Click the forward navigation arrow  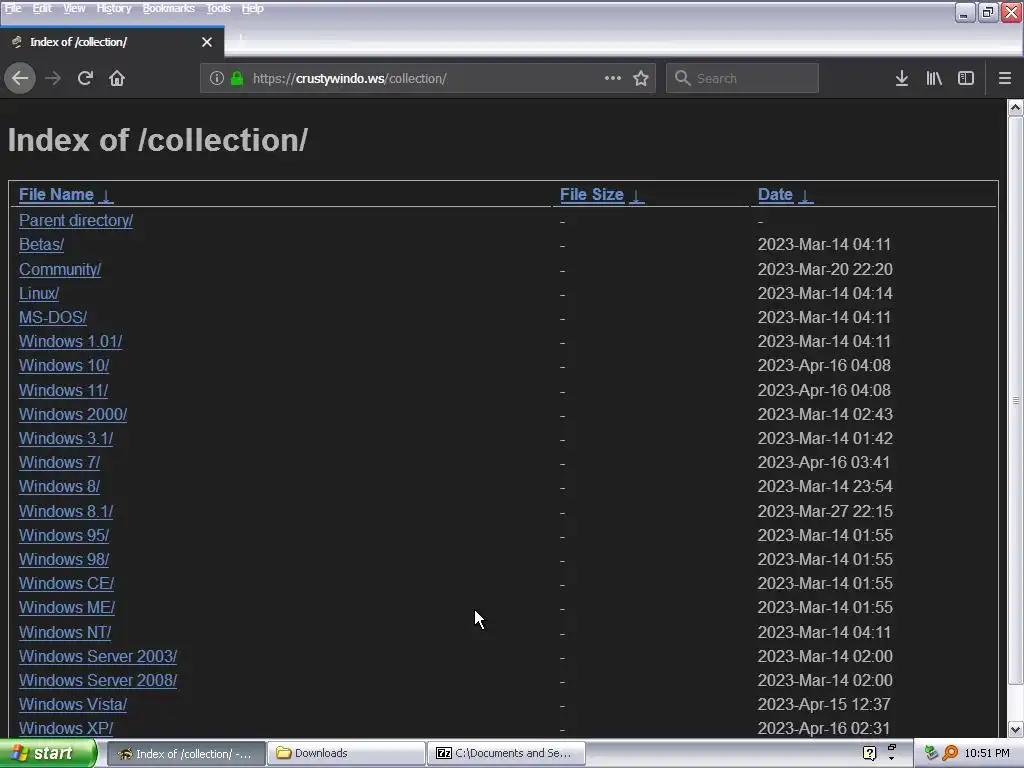(53, 78)
